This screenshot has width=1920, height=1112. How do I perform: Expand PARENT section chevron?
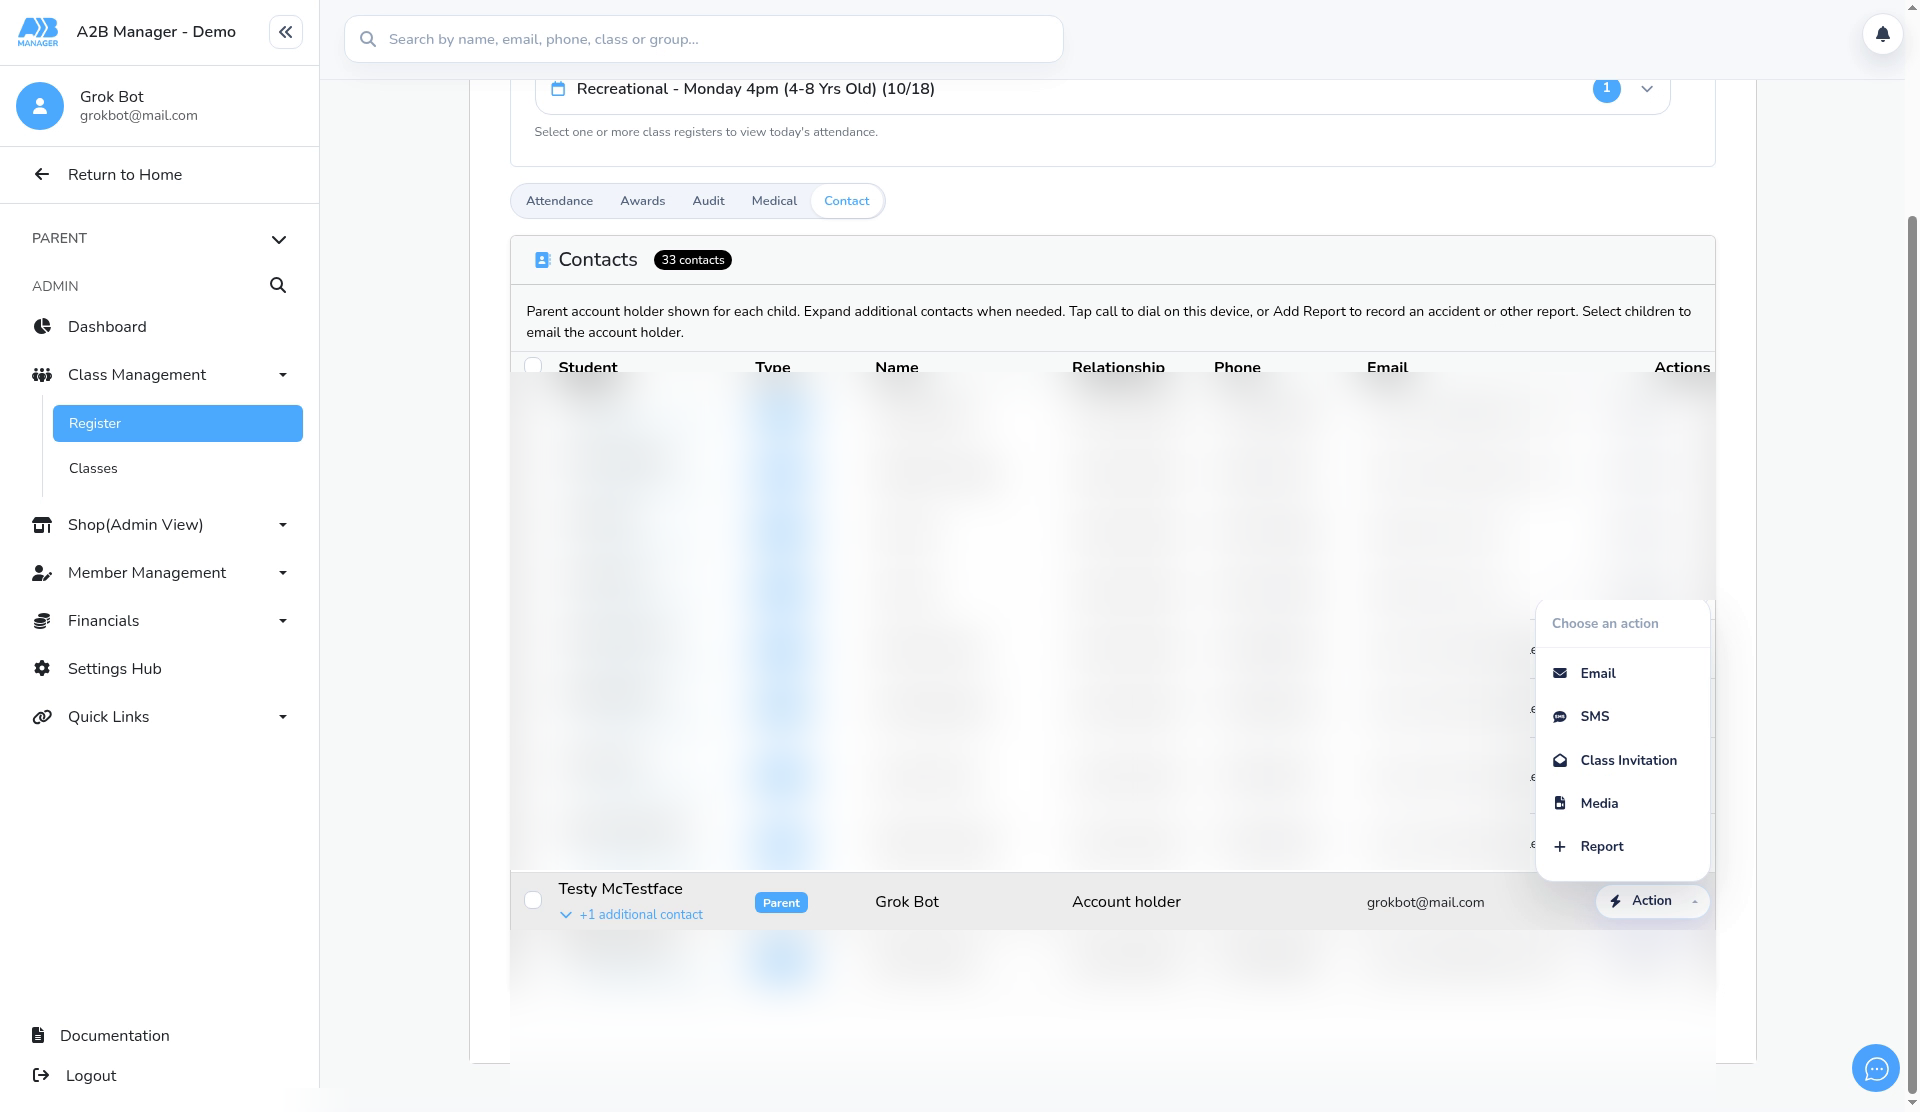coord(279,239)
